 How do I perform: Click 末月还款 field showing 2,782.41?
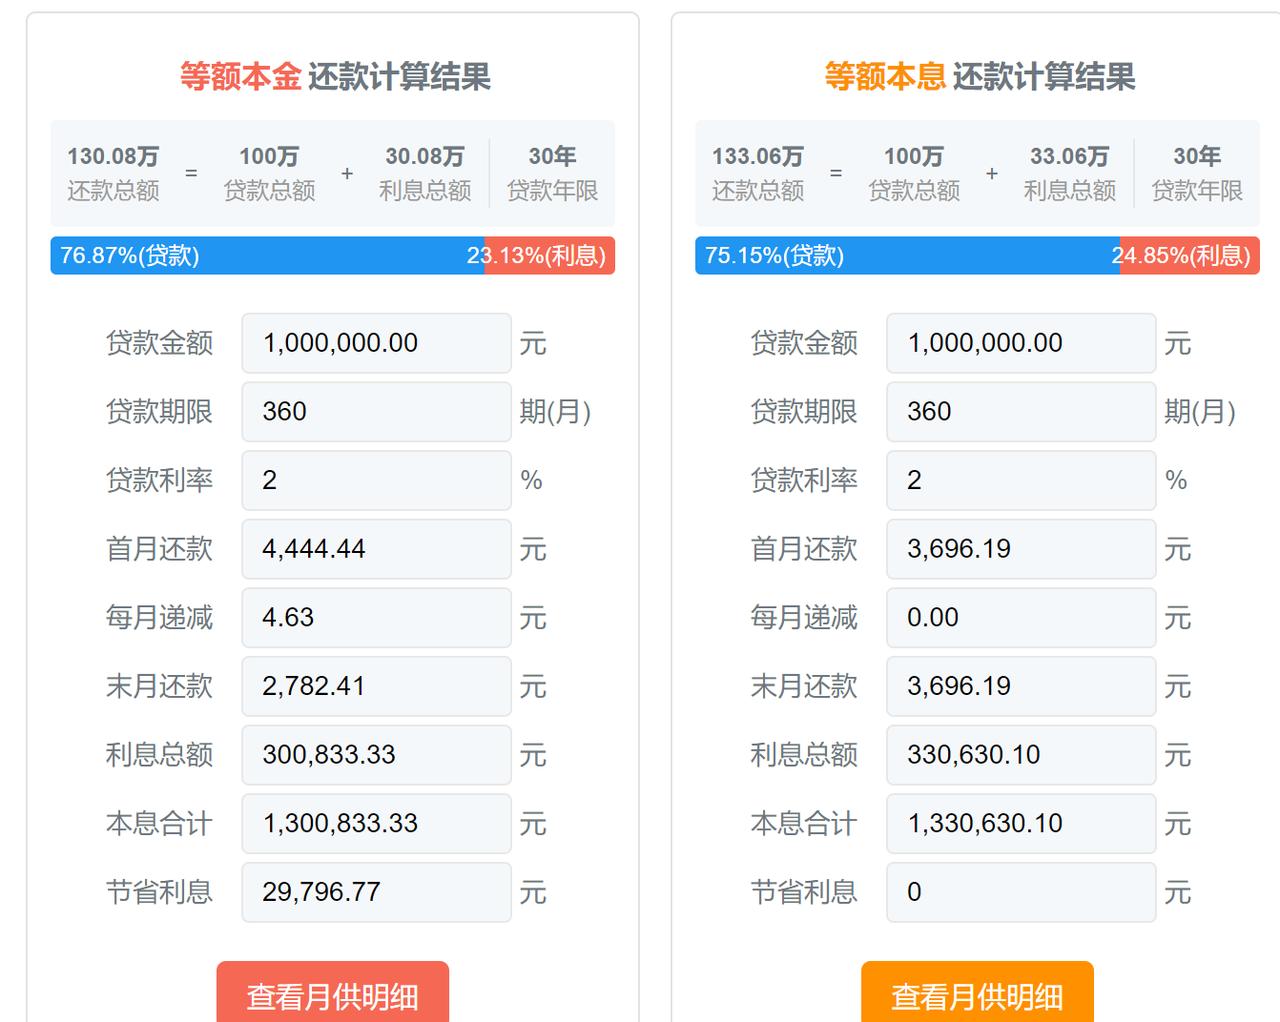point(376,686)
